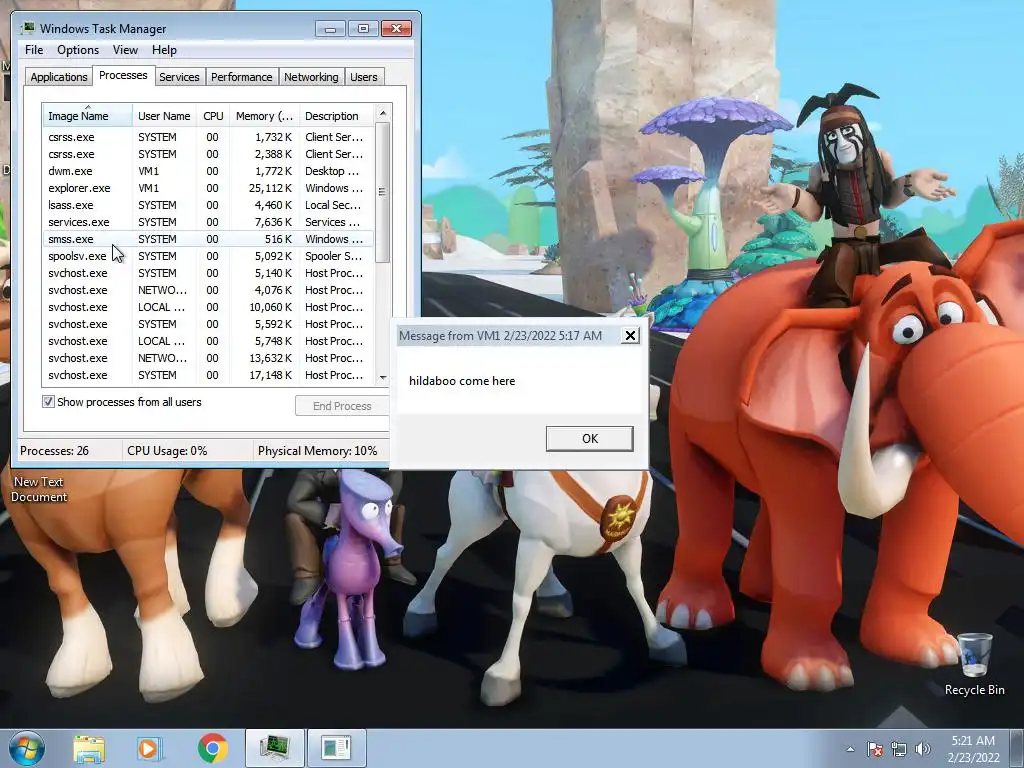Click the process list scrollbar thumb
The width and height of the screenshot is (1024, 768).
pos(383,192)
